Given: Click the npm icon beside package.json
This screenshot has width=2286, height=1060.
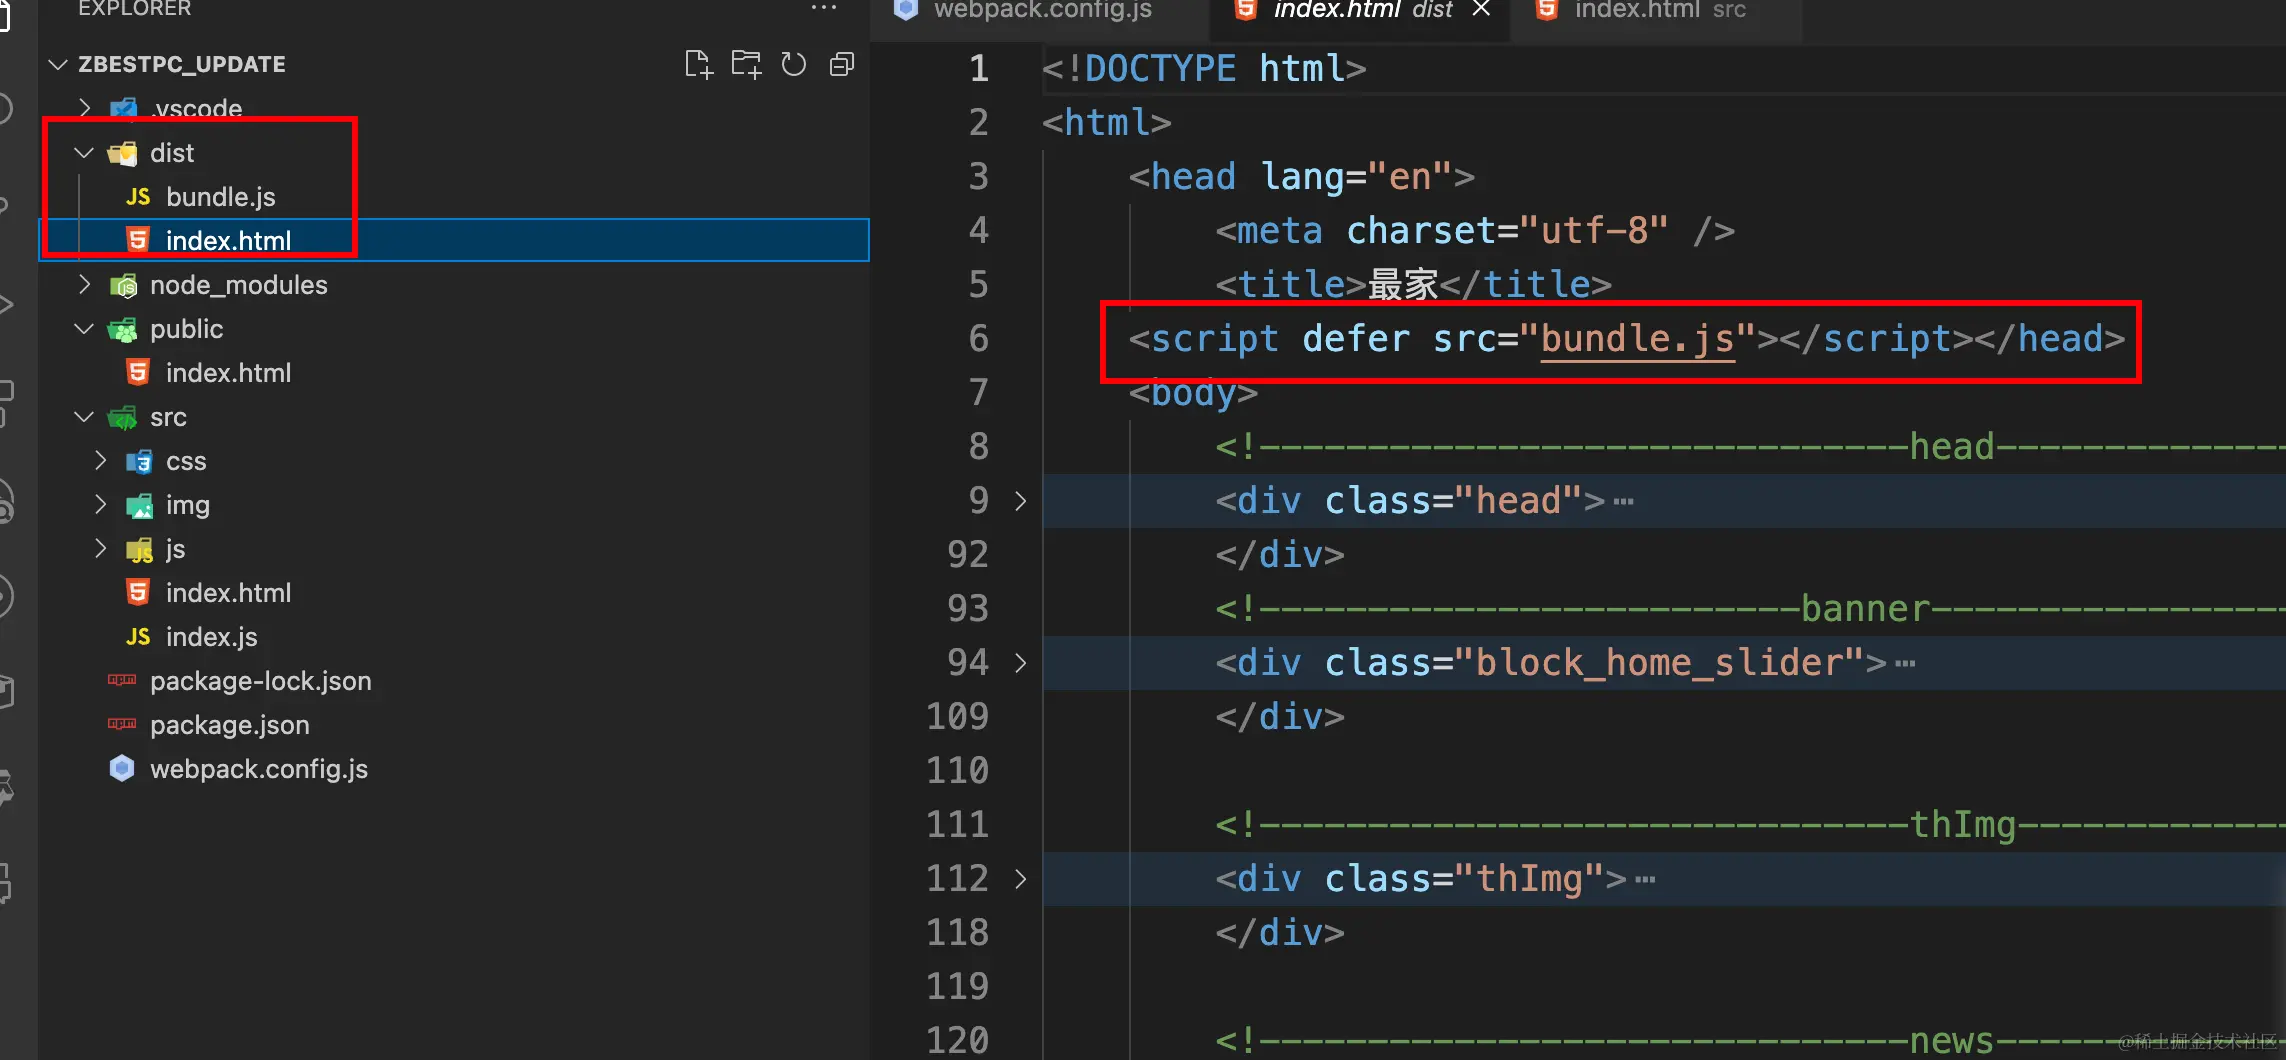Looking at the screenshot, I should pos(122,724).
